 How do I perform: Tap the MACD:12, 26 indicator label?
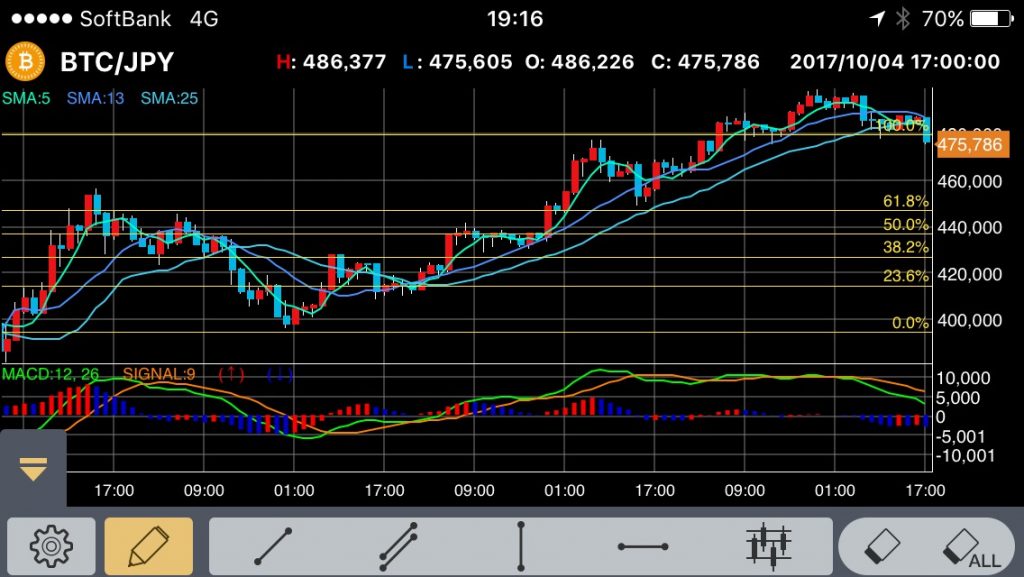coord(50,374)
